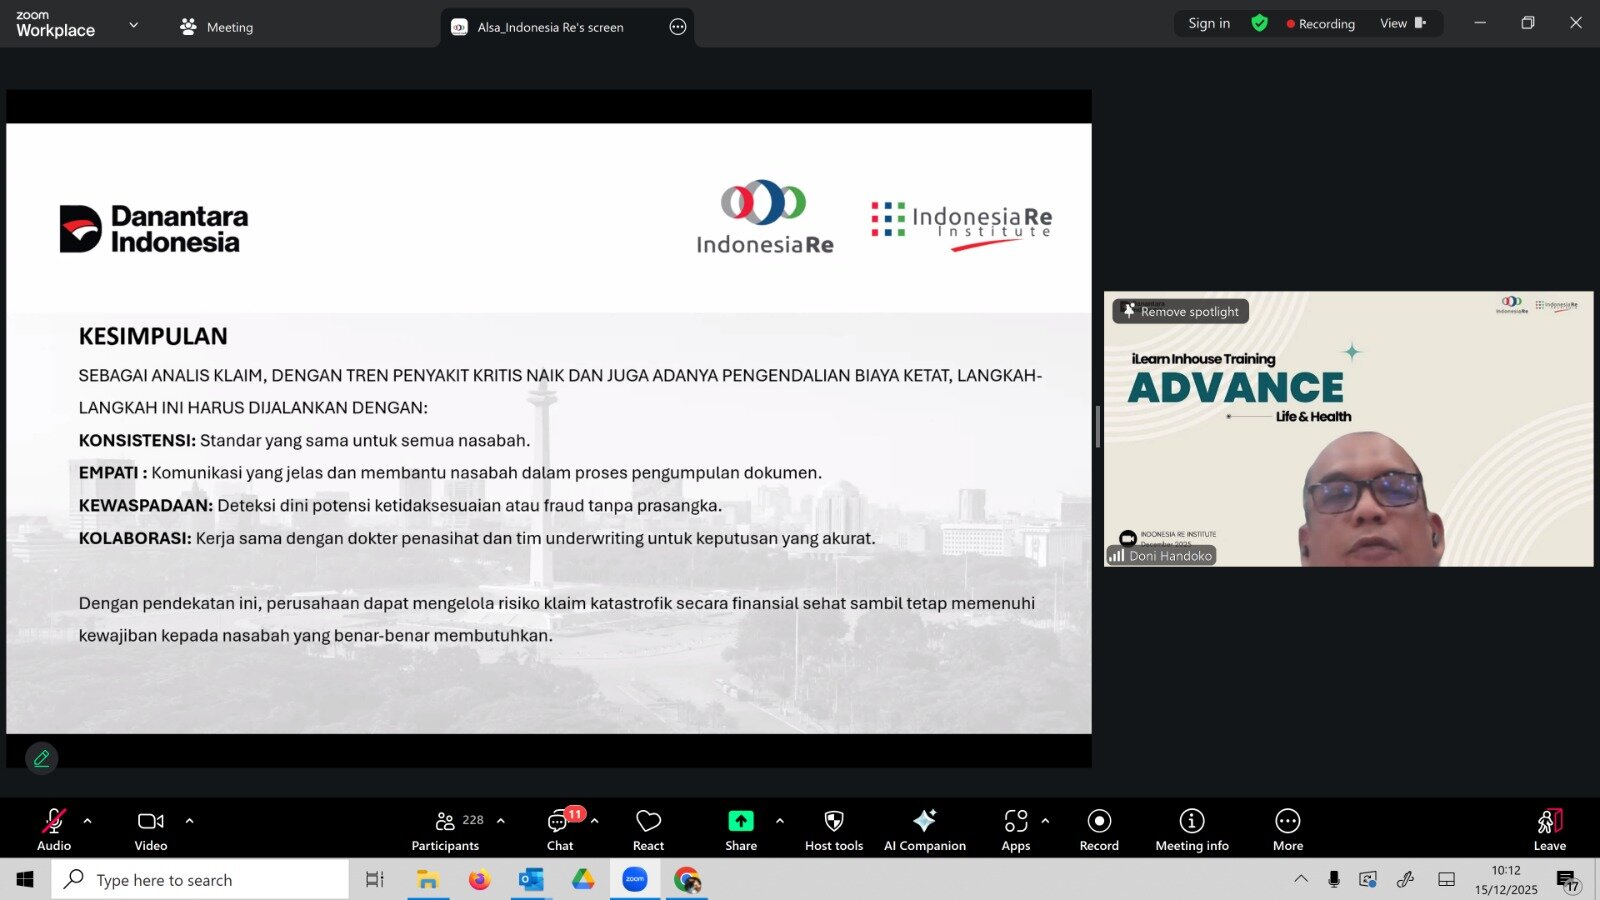Open AI Companion panel

[924, 829]
